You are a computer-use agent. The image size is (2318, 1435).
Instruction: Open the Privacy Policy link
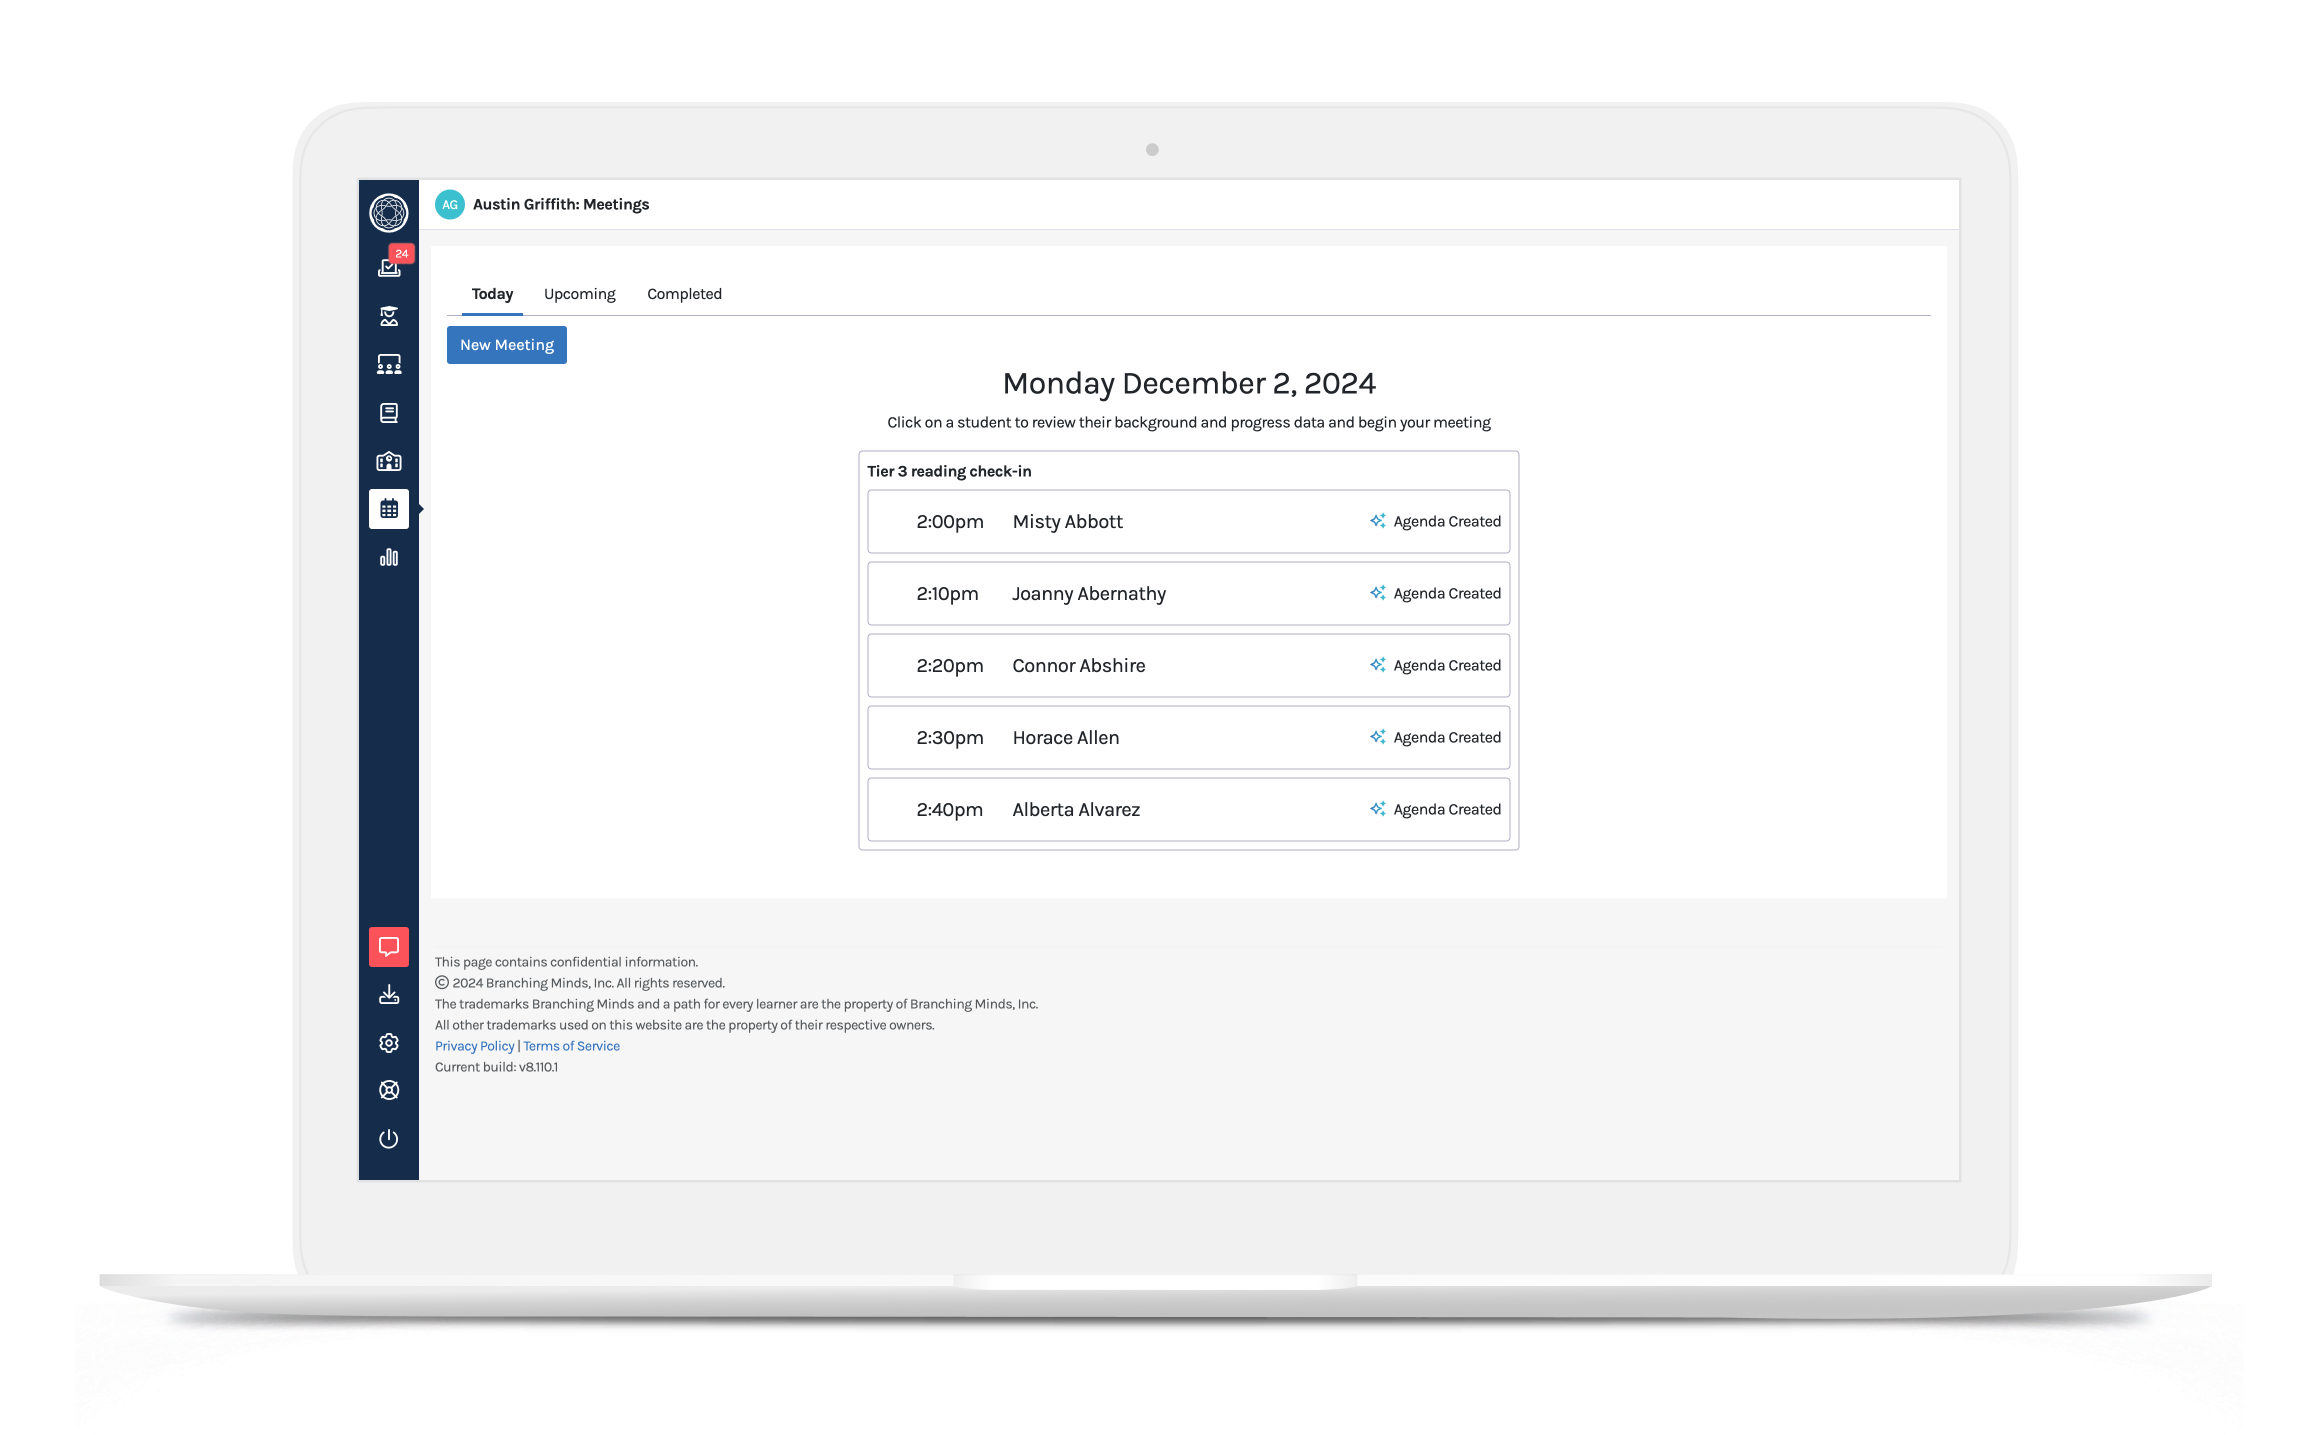475,1046
